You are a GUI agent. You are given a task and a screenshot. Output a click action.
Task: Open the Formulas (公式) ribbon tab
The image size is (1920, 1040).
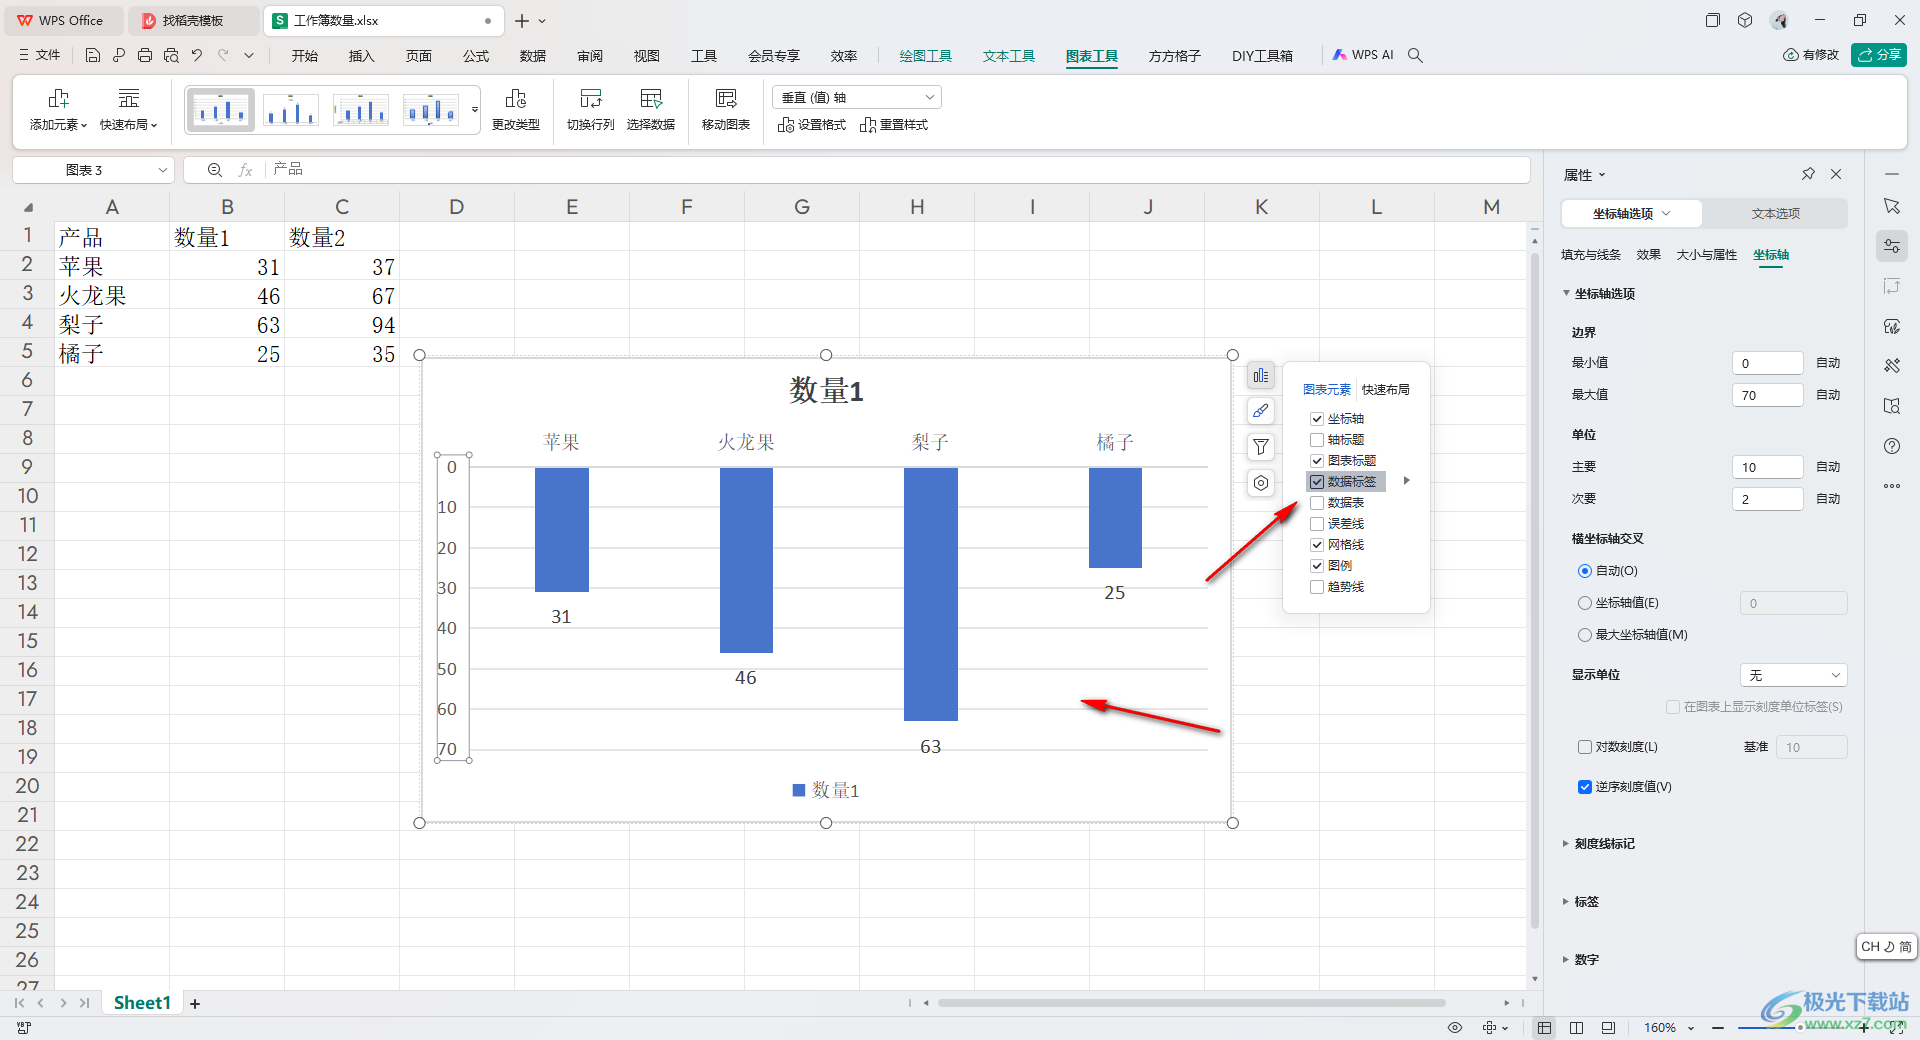tap(476, 56)
